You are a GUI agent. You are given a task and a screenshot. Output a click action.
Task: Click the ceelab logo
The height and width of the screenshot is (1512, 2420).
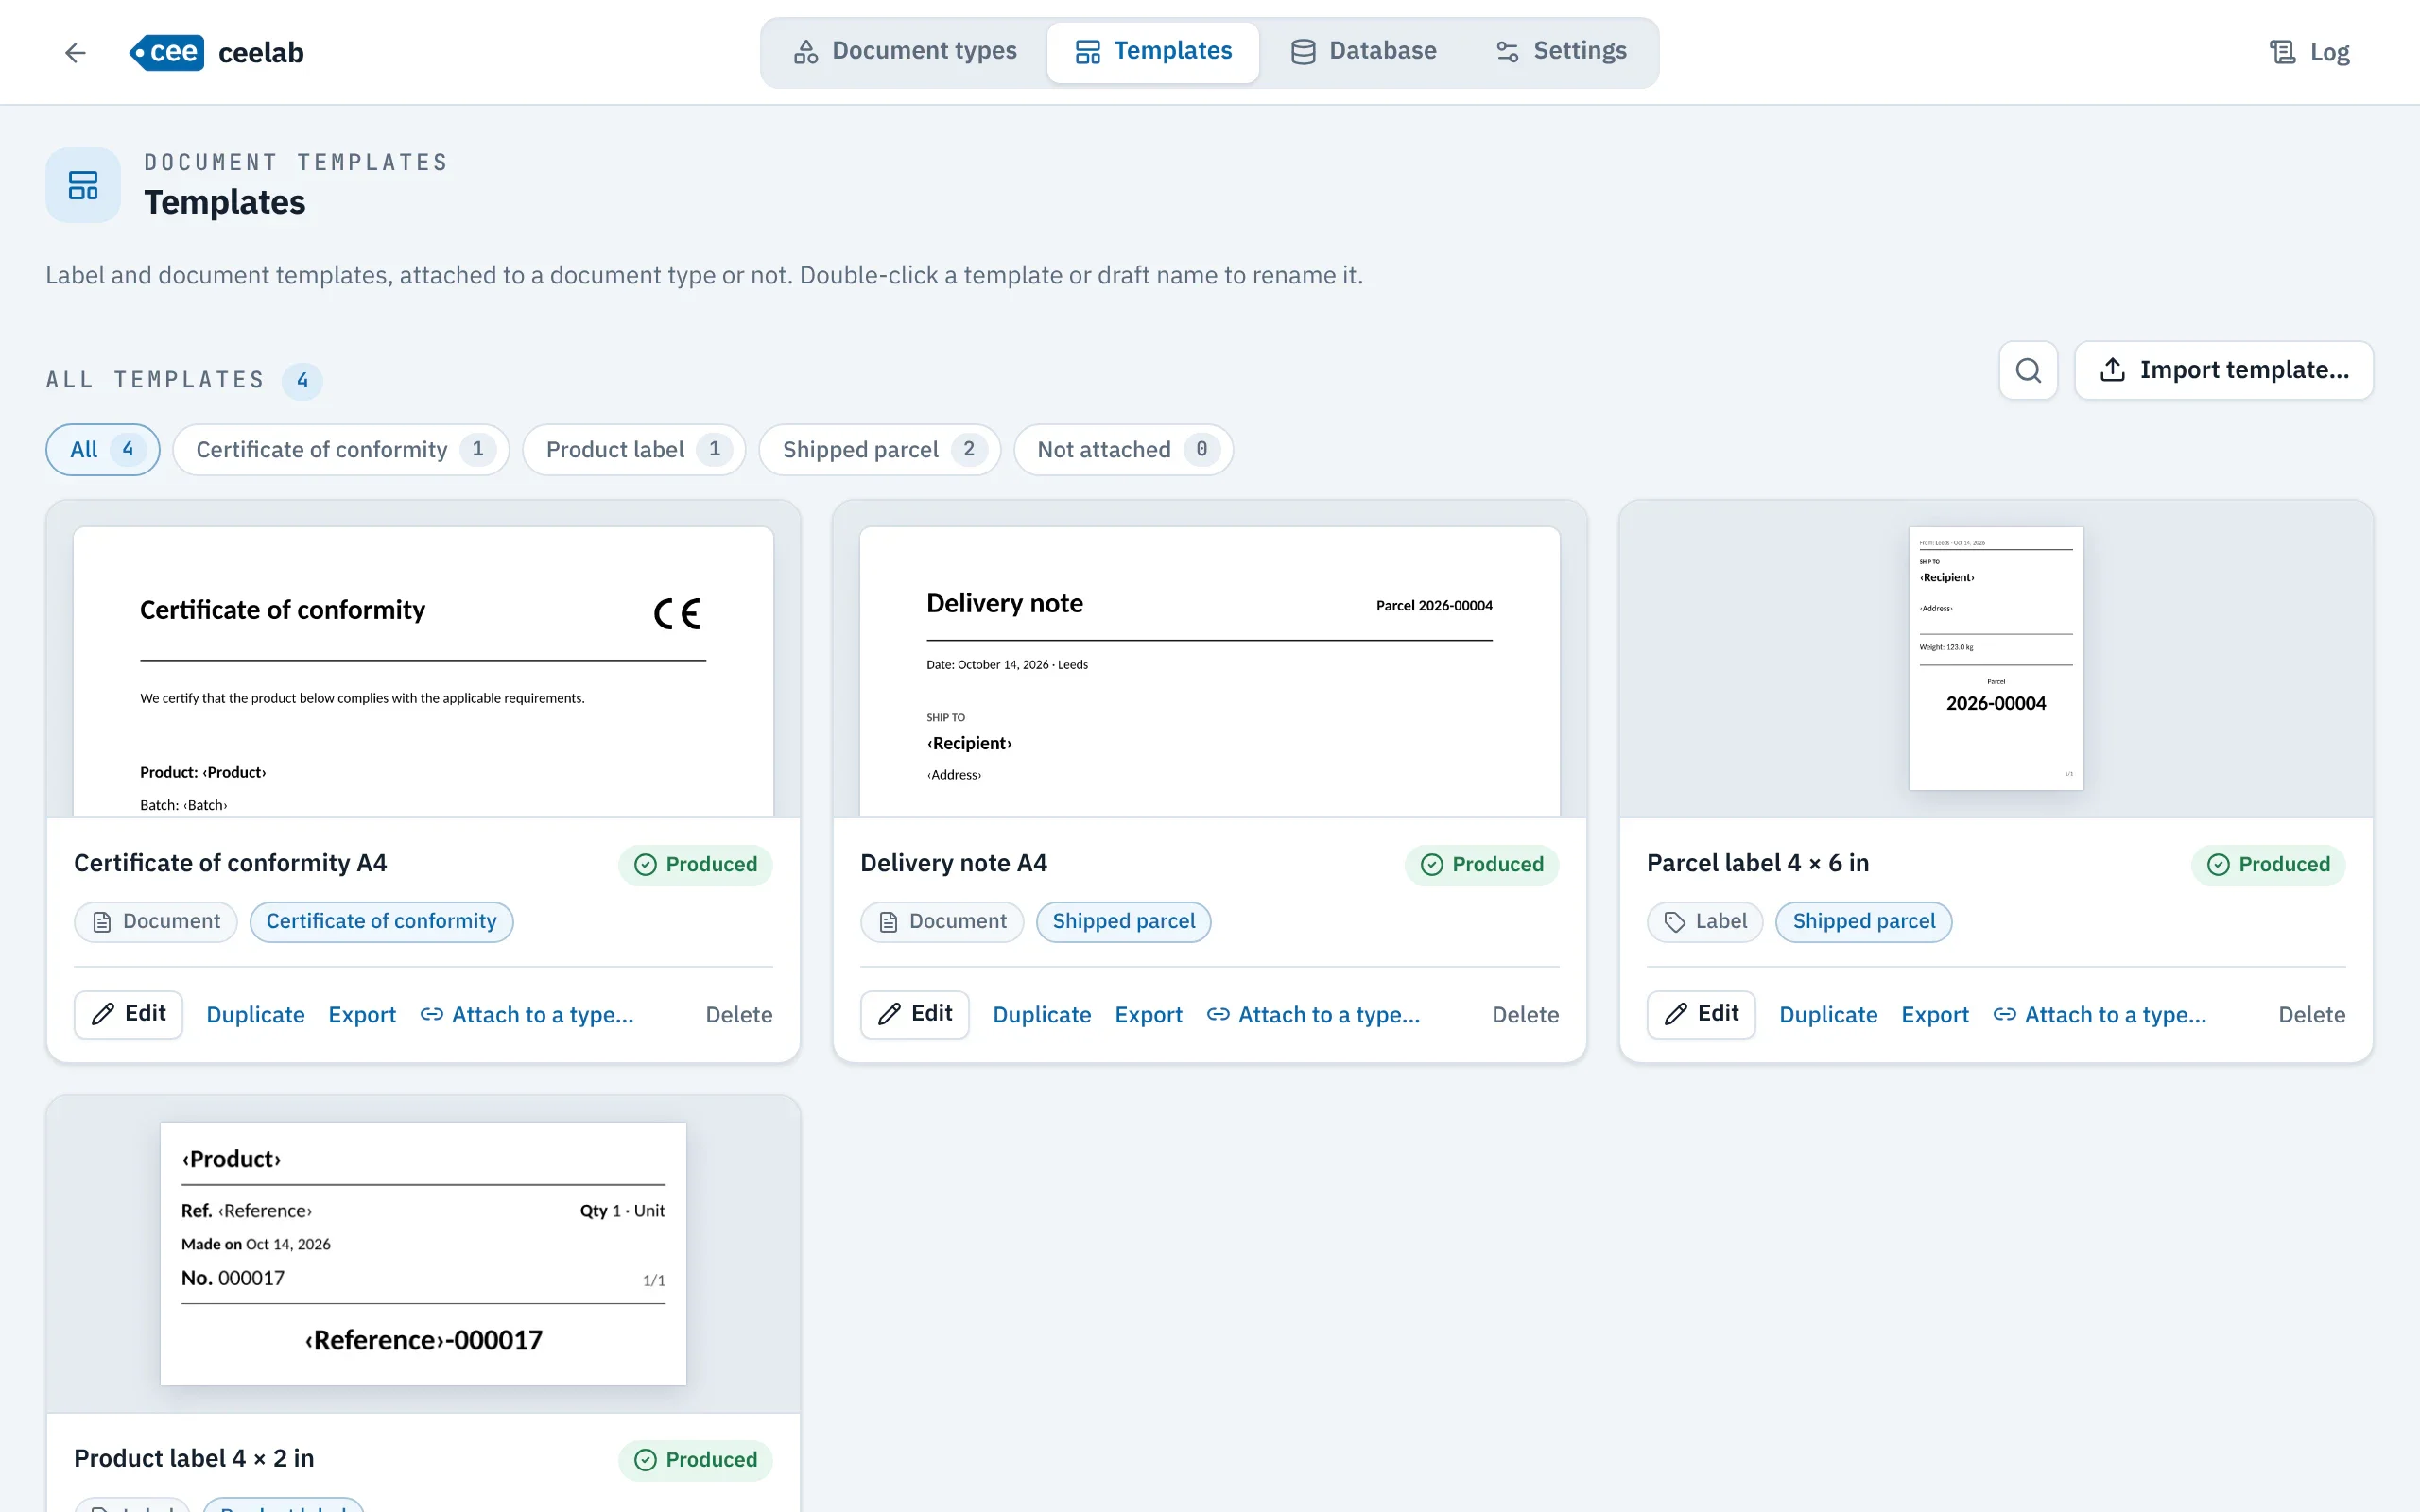click(x=216, y=52)
